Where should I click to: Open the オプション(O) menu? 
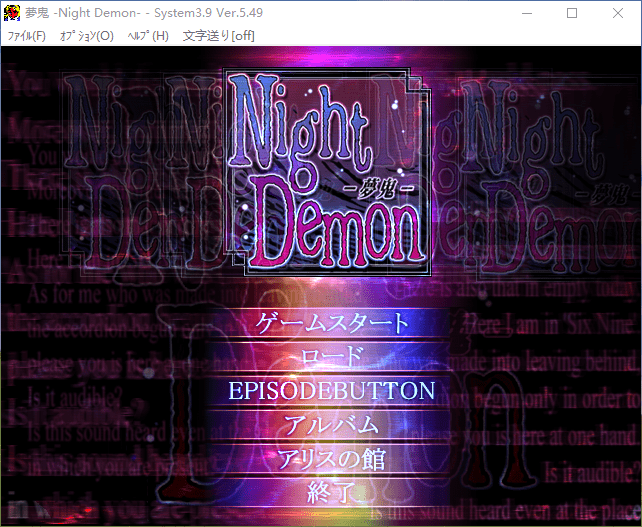pyautogui.click(x=87, y=36)
